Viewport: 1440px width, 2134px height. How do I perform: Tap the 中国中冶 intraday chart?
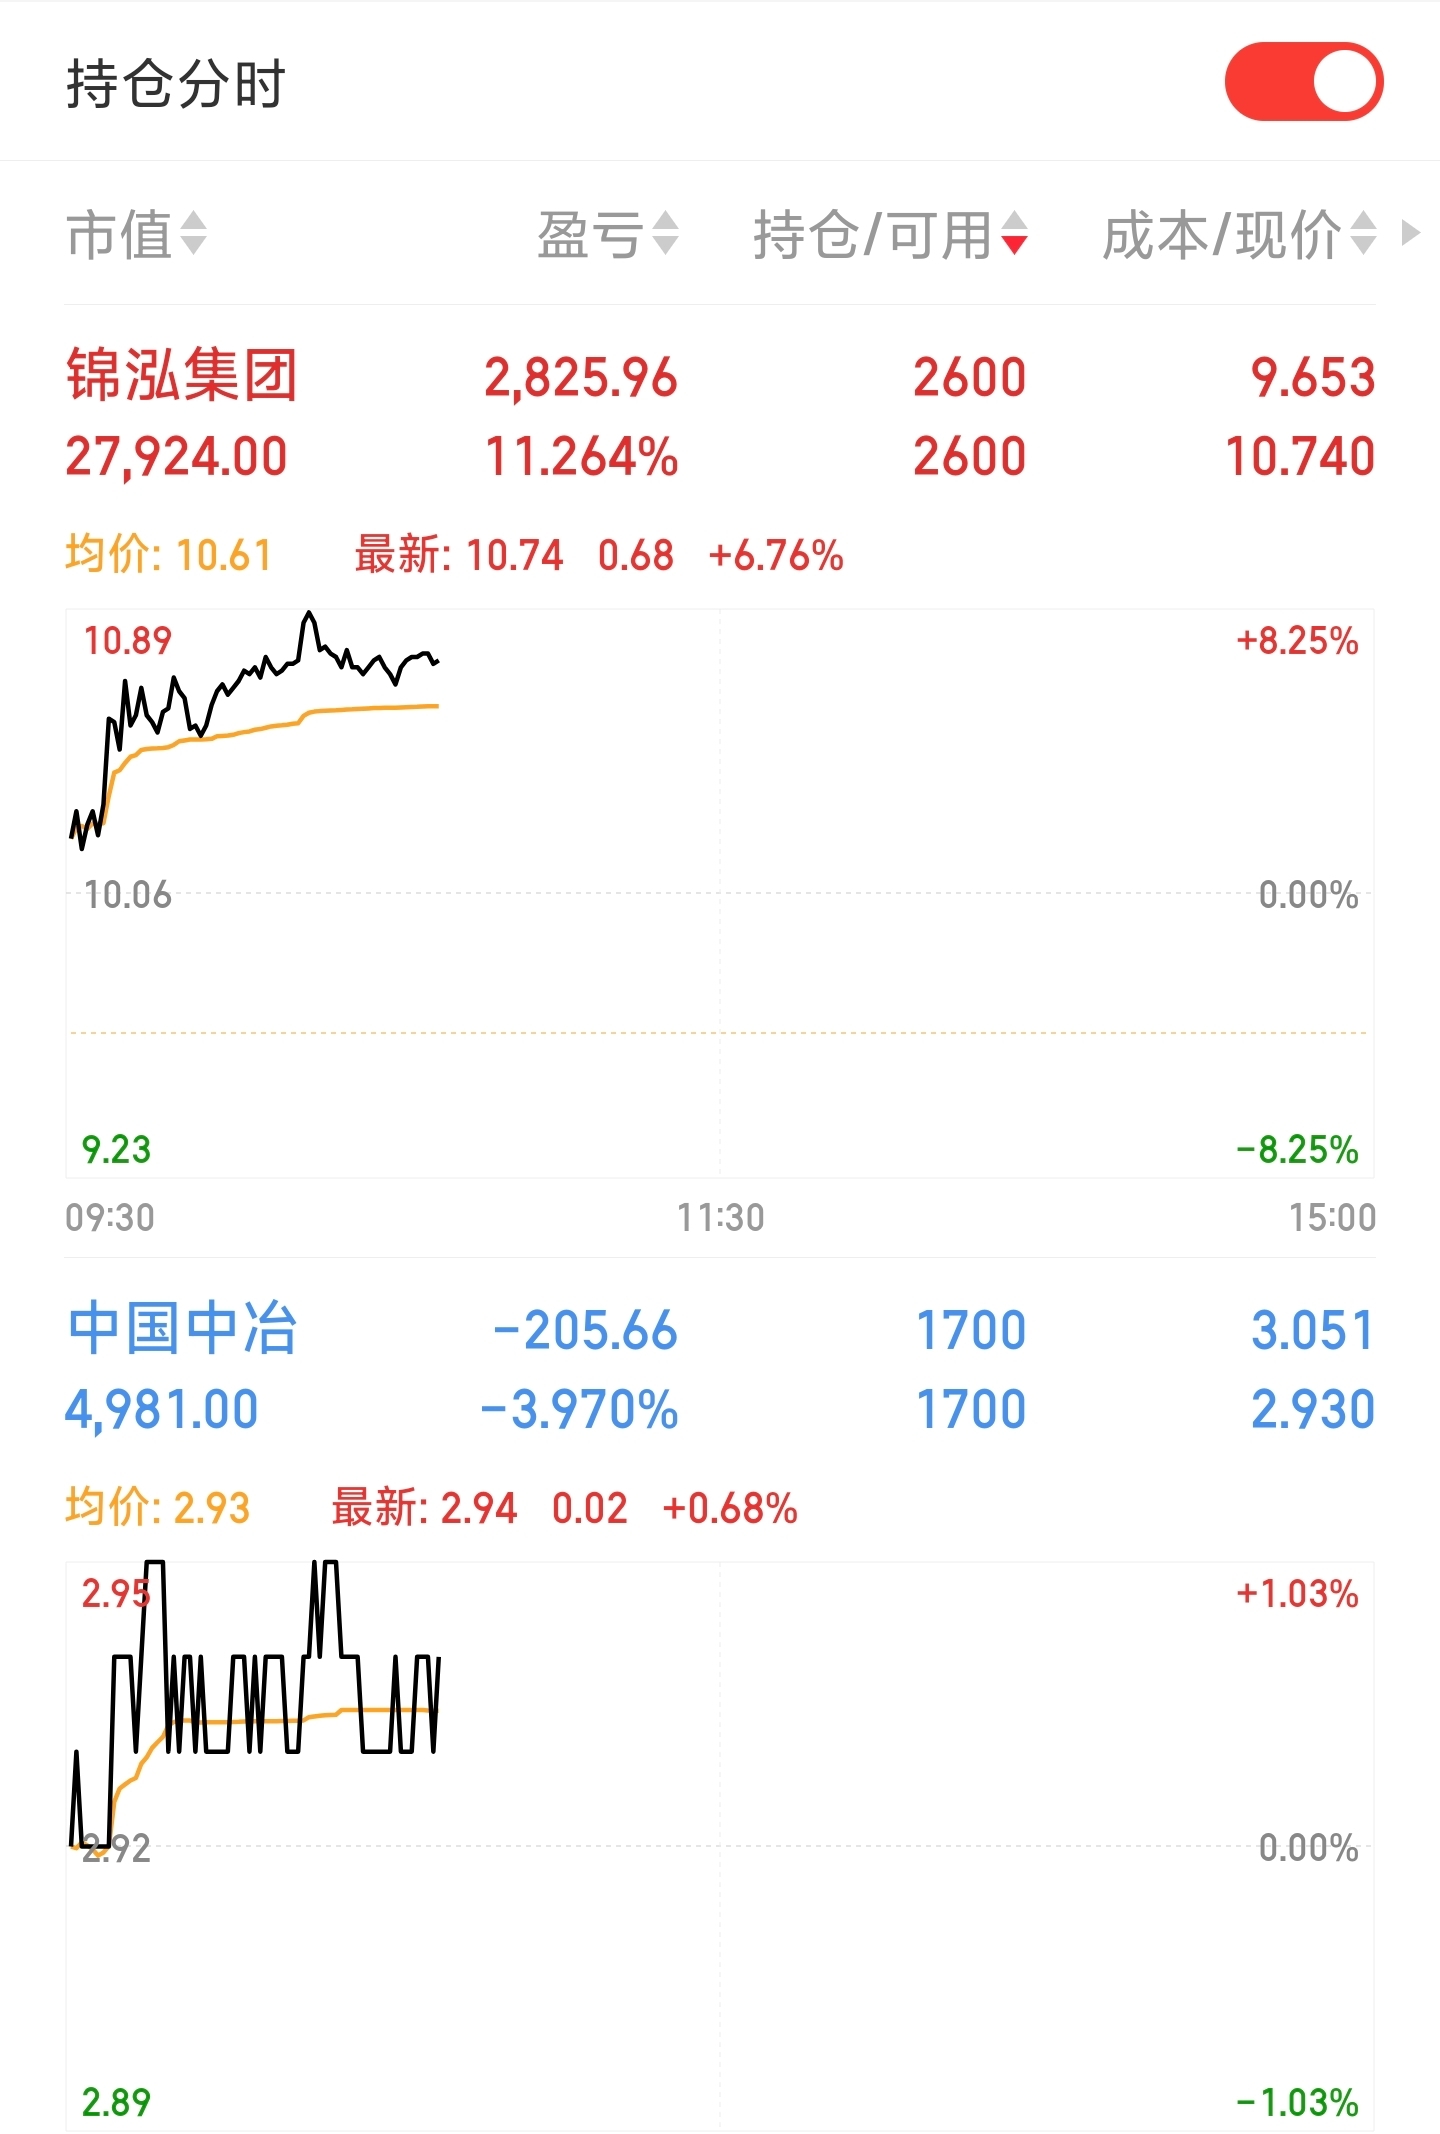pyautogui.click(x=720, y=1845)
